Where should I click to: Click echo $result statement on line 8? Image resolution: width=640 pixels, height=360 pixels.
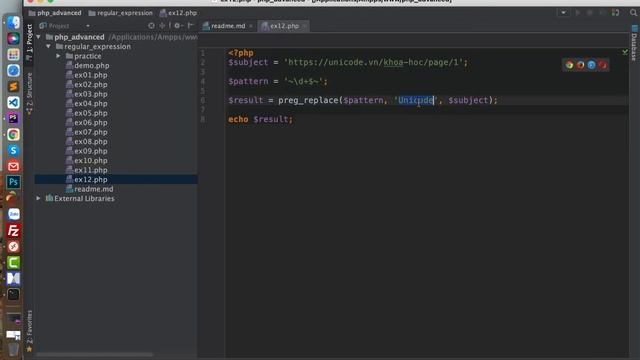(x=260, y=119)
